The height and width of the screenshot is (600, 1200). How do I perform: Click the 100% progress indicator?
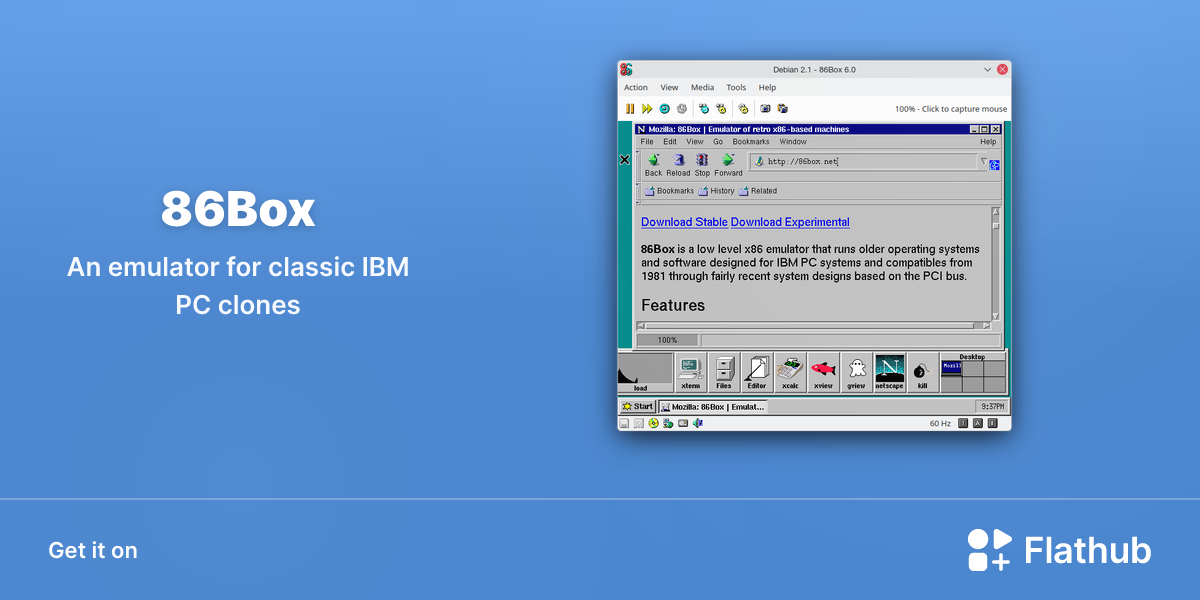click(x=667, y=340)
